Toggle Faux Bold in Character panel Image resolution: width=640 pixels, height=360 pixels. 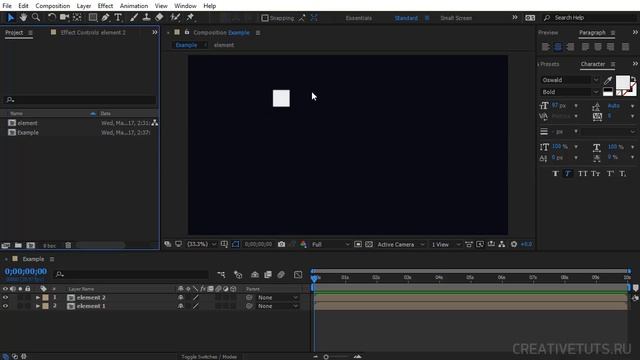coord(556,173)
